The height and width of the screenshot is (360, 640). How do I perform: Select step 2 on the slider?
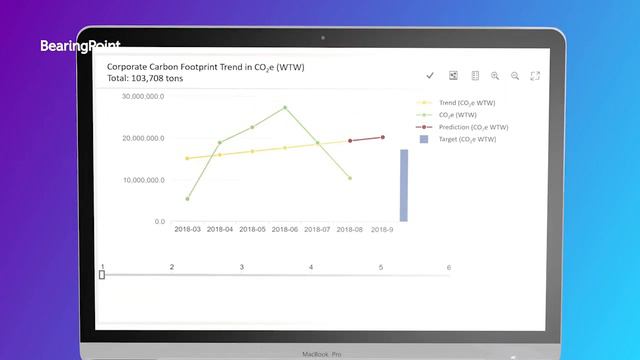[x=172, y=267]
